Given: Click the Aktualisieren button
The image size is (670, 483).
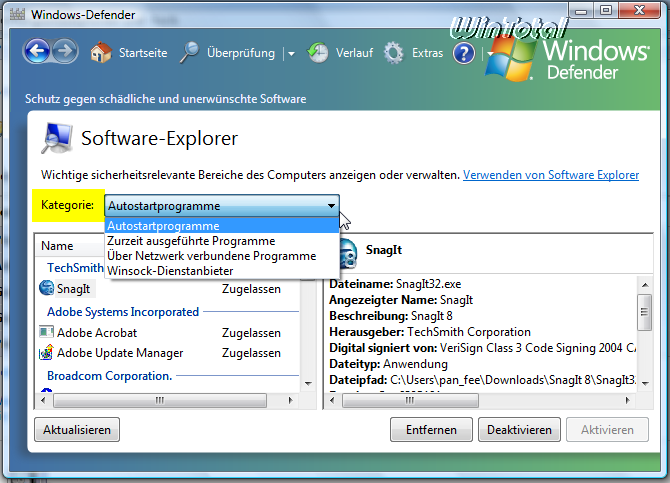Looking at the screenshot, I should point(77,430).
